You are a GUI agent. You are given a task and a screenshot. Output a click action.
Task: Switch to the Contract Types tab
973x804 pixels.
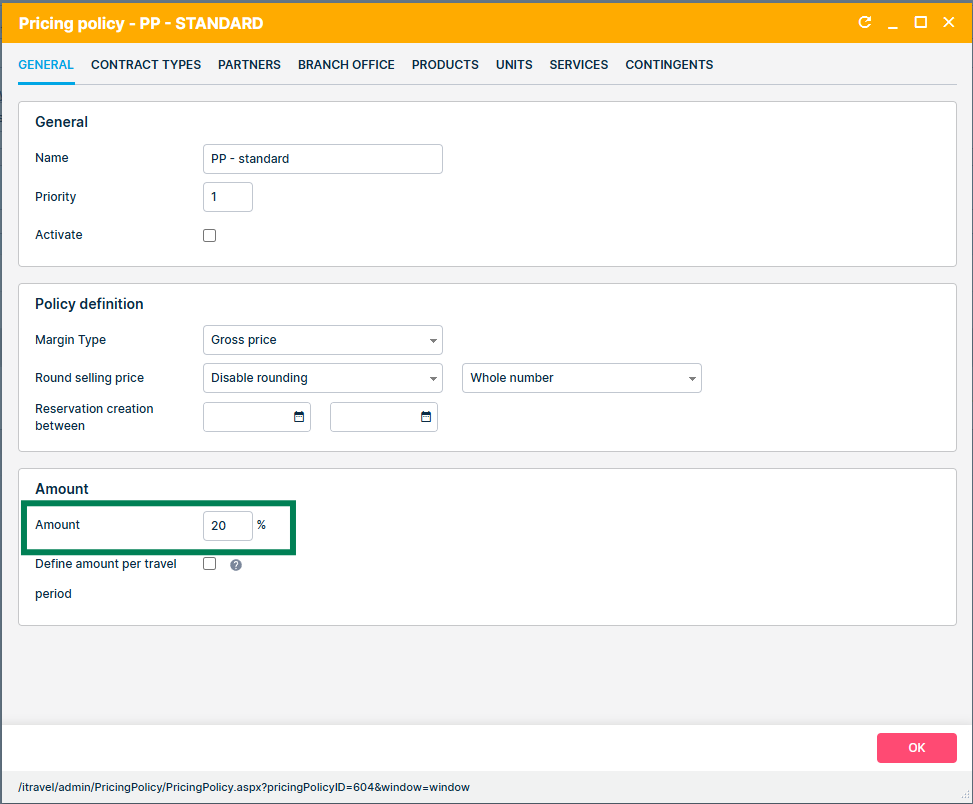146,65
